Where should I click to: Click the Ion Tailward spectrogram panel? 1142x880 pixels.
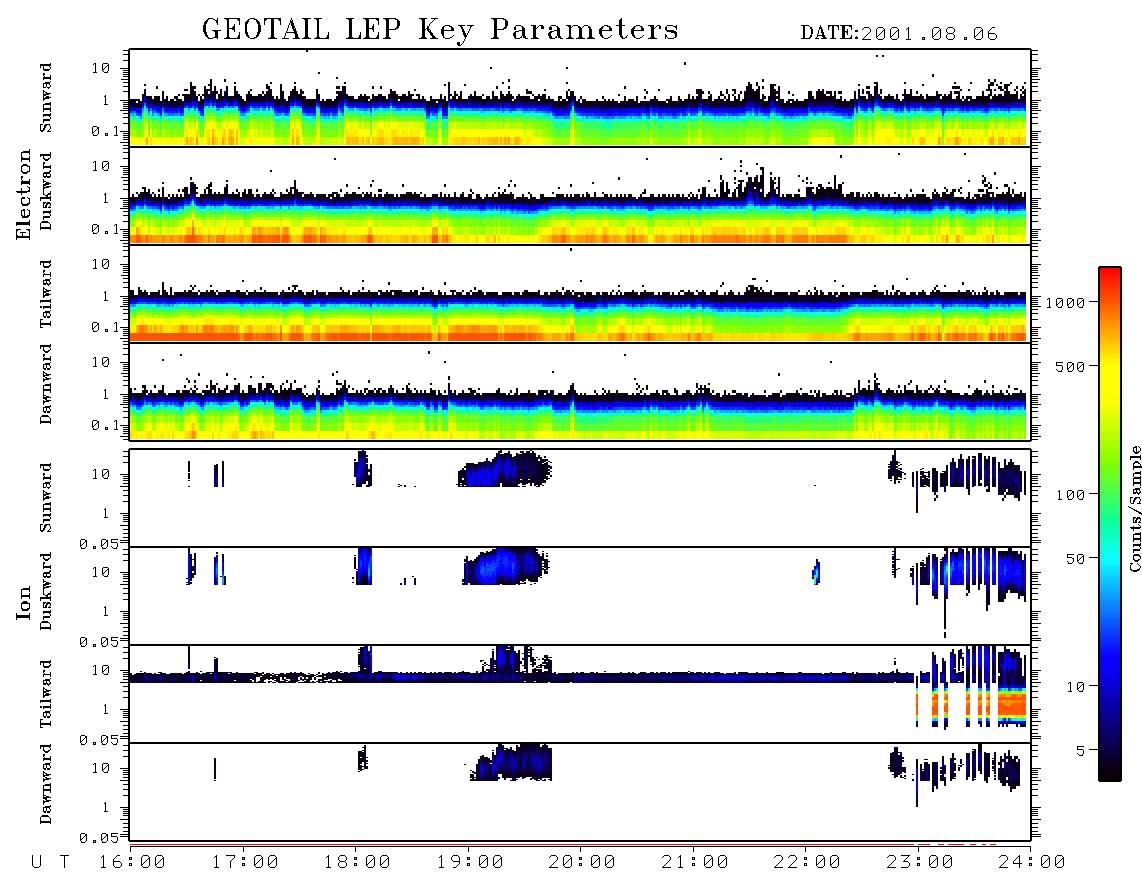click(x=580, y=694)
